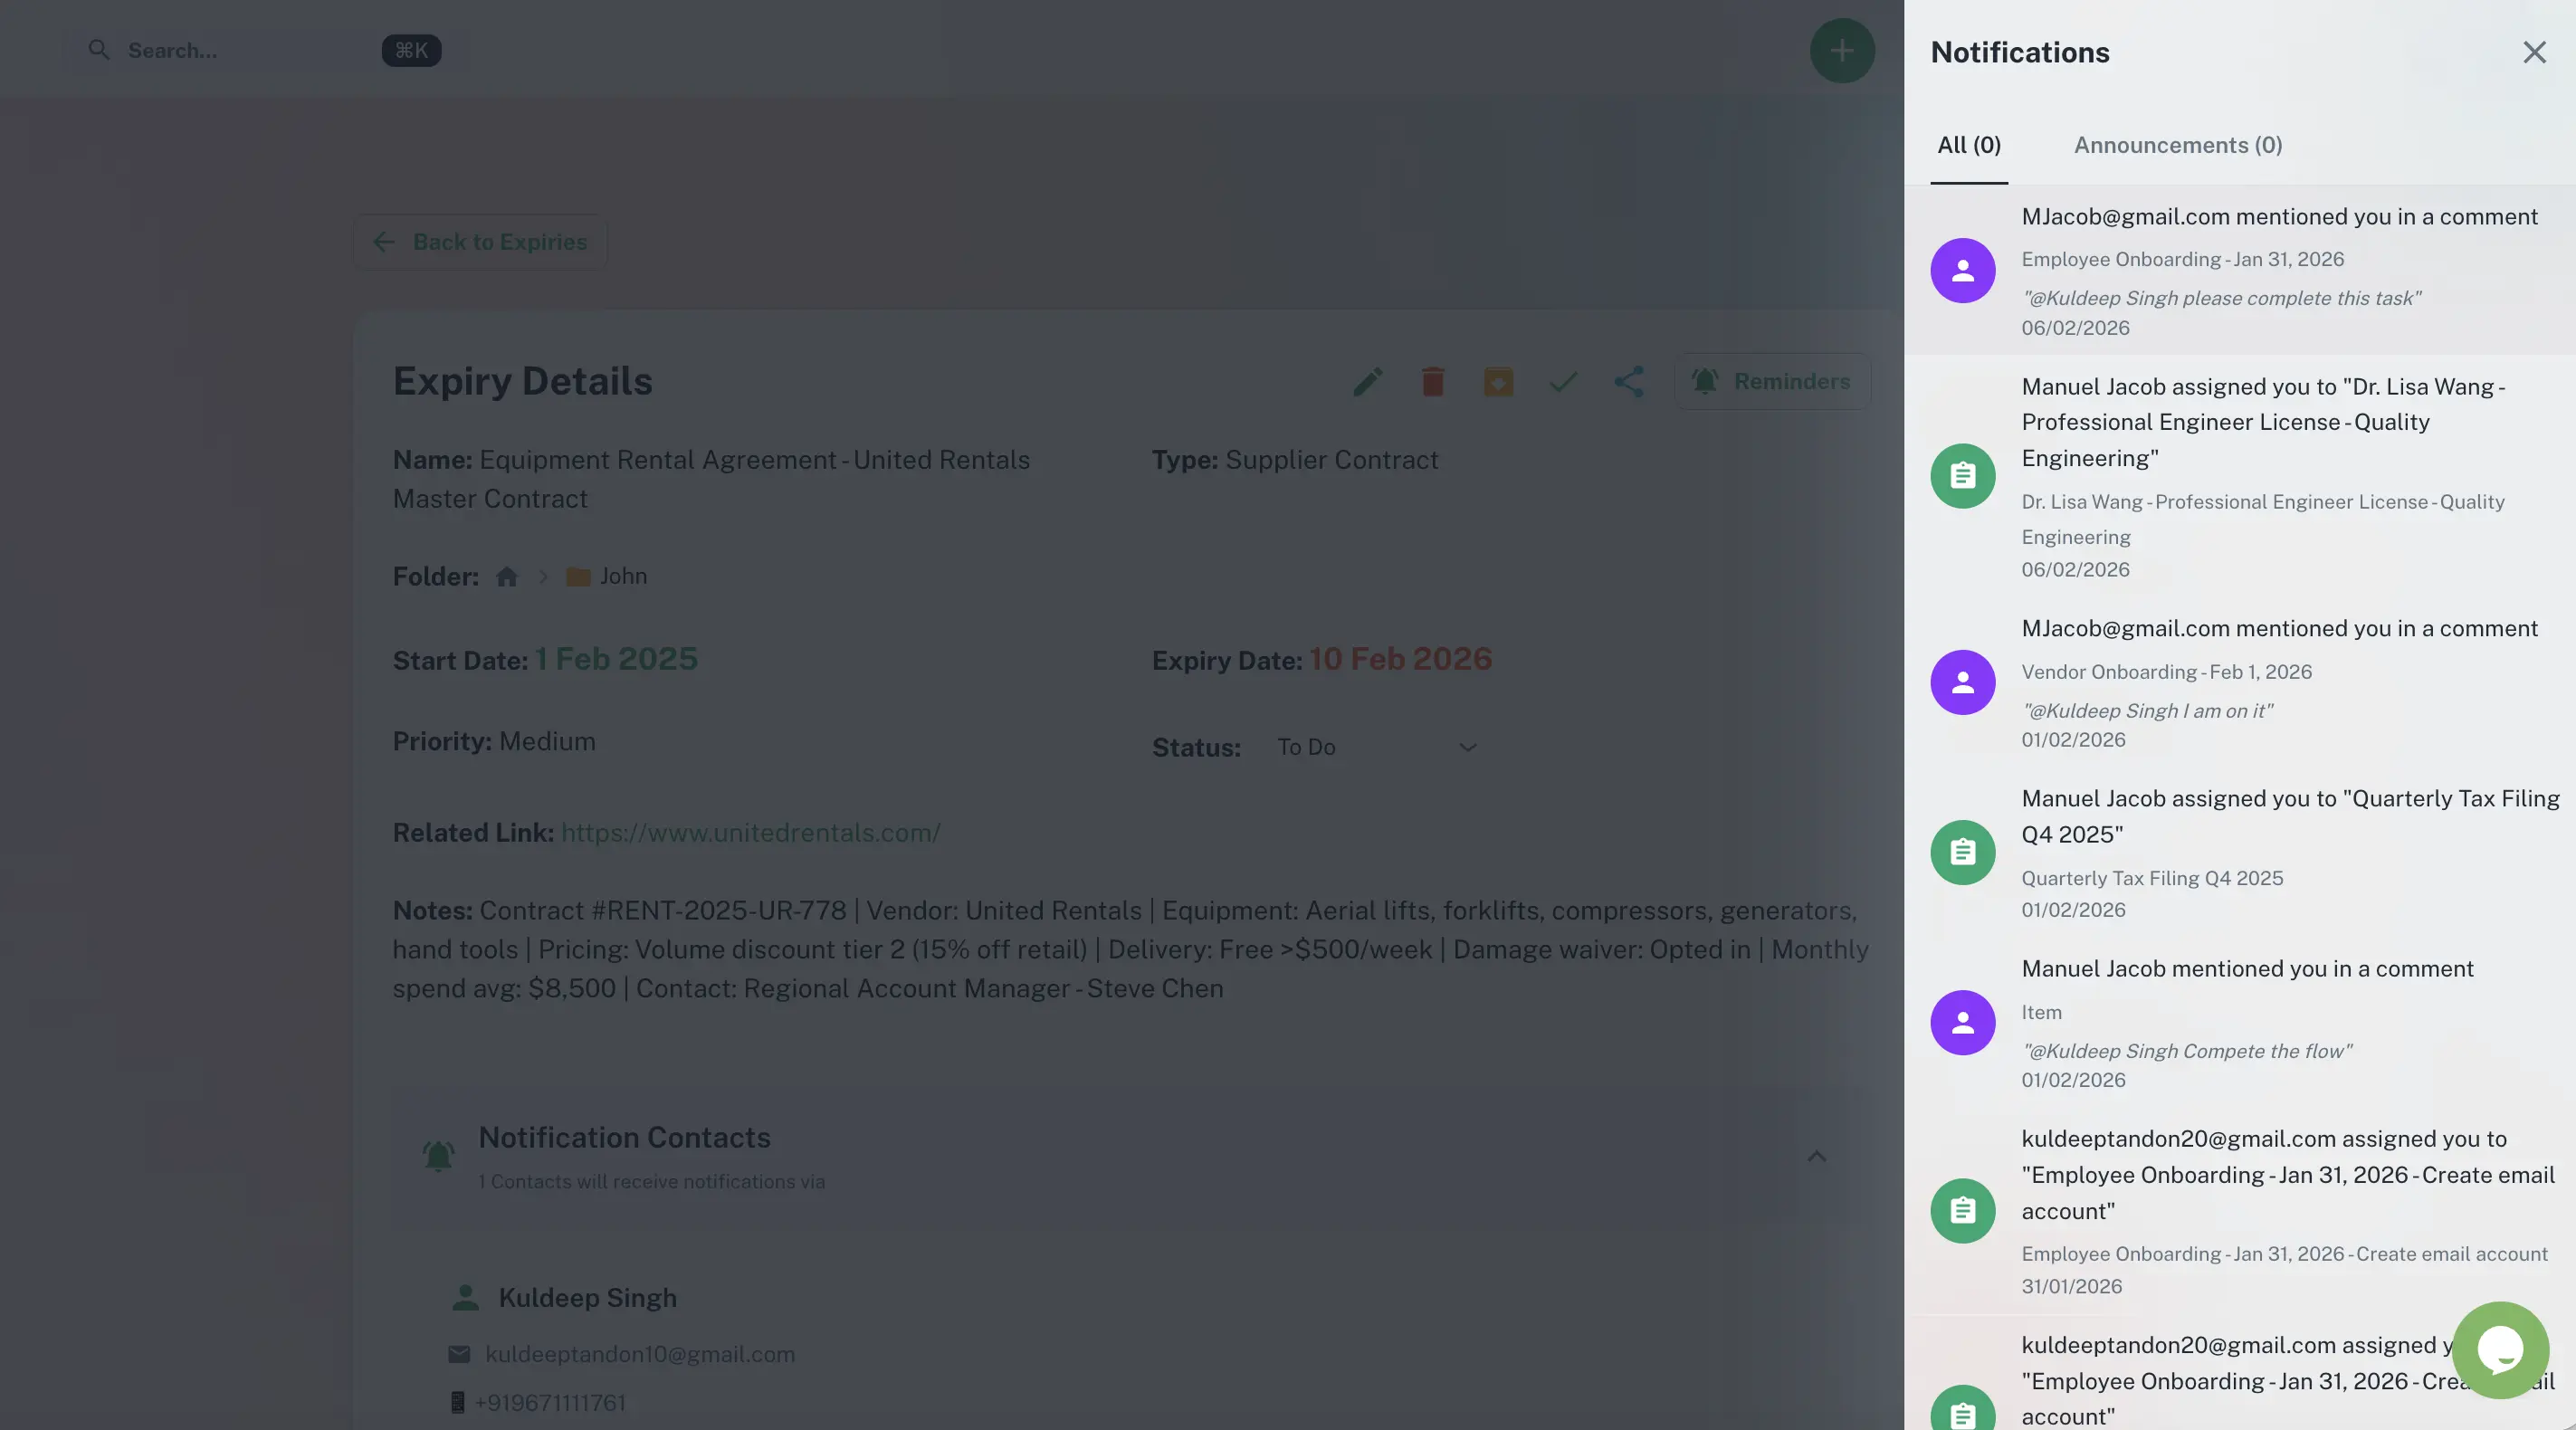This screenshot has height=1430, width=2576.
Task: Open the Announcements (0) tab
Action: coord(2177,145)
